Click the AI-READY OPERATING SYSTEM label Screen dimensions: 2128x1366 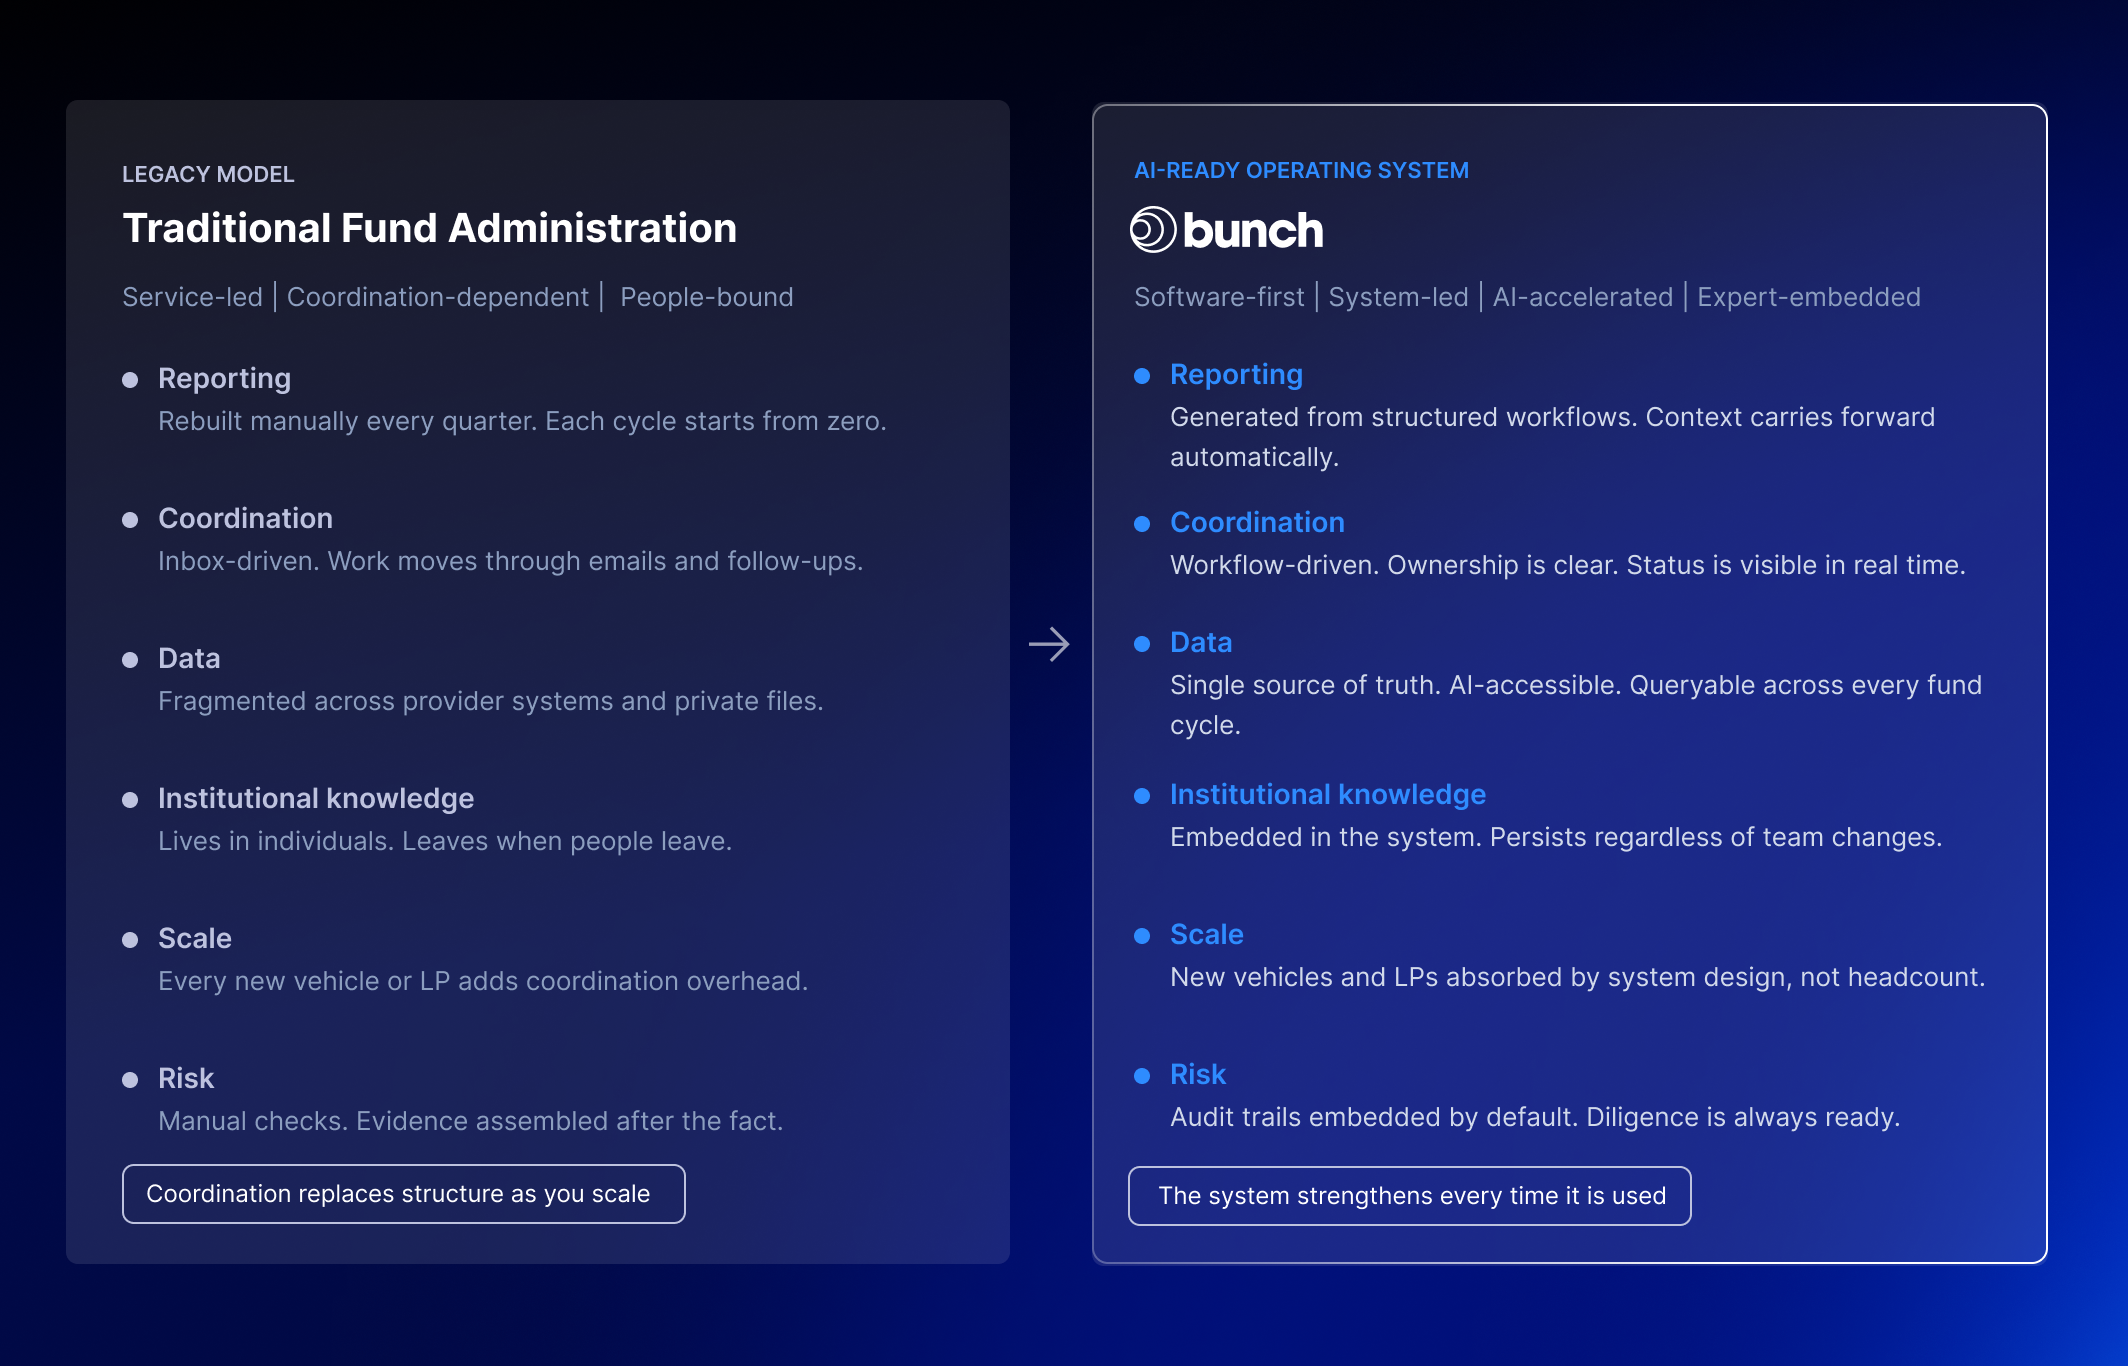point(1301,170)
